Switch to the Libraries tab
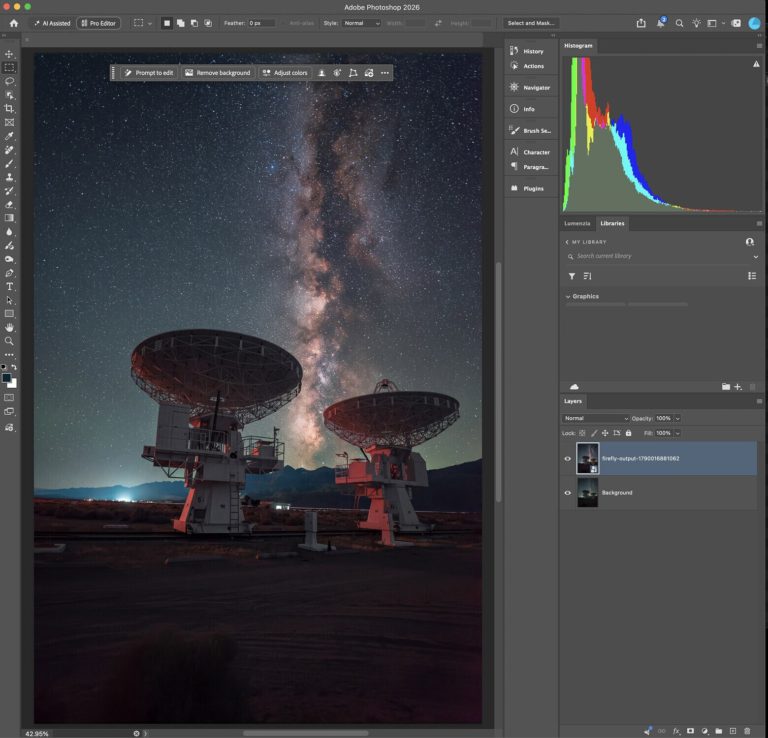This screenshot has width=768, height=738. pos(612,223)
